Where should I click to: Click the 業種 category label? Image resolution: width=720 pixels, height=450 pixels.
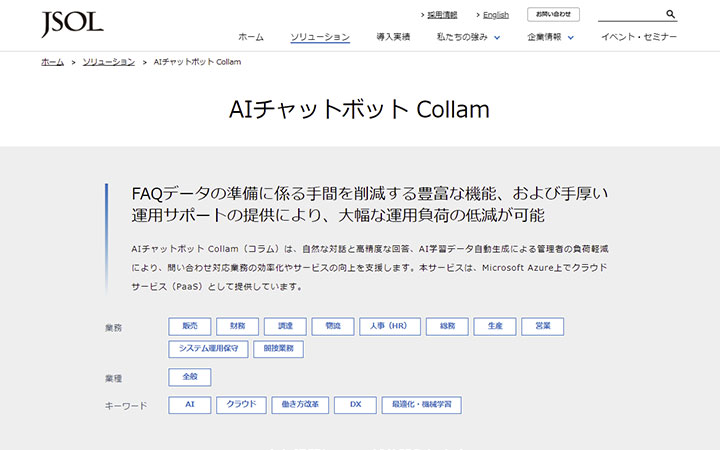(113, 378)
